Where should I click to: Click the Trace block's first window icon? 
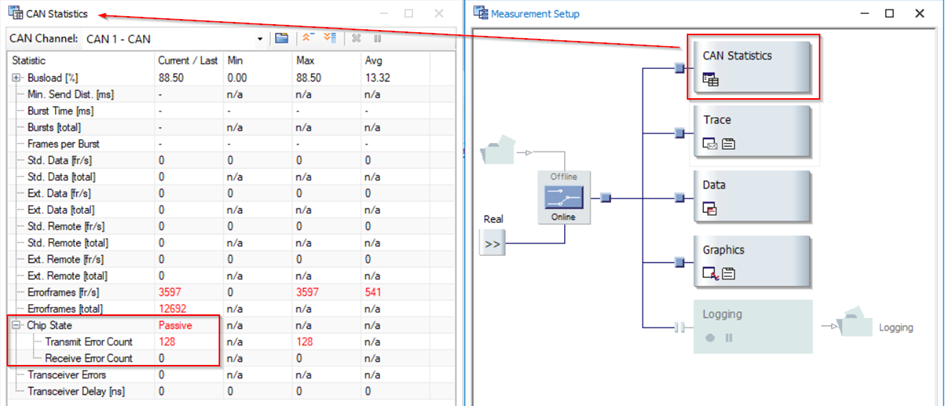pyautogui.click(x=711, y=144)
